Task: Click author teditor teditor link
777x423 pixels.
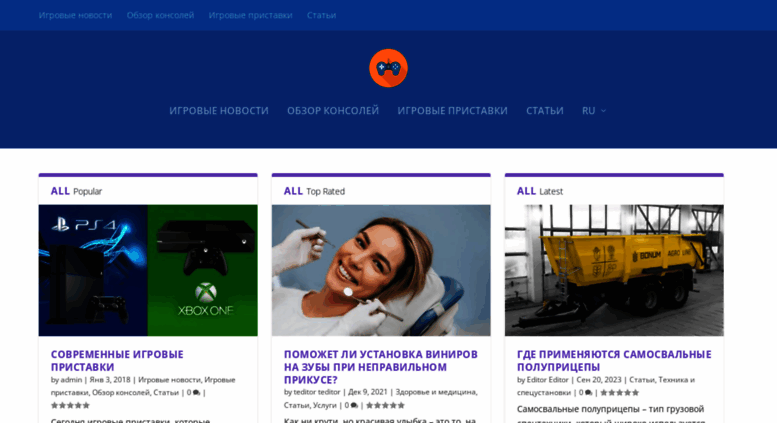Action: pos(317,392)
